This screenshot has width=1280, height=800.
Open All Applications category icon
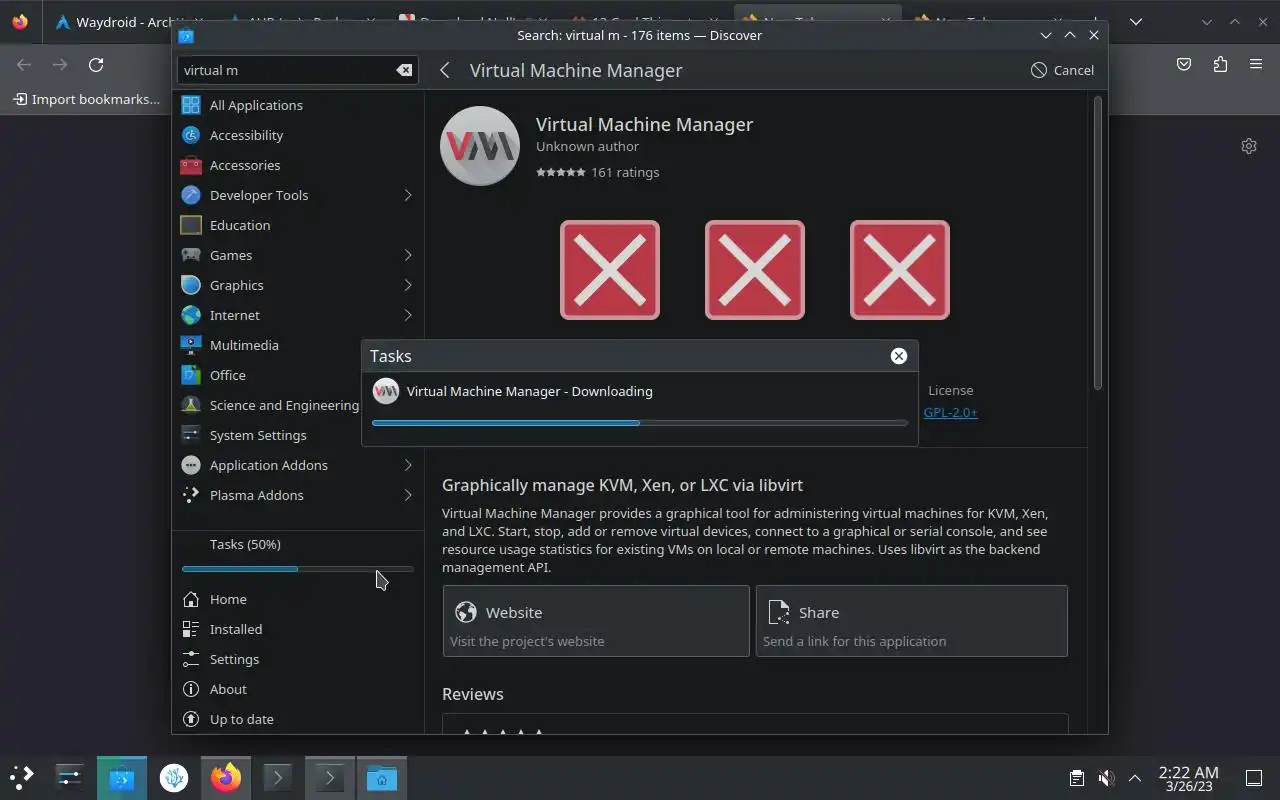tap(191, 105)
